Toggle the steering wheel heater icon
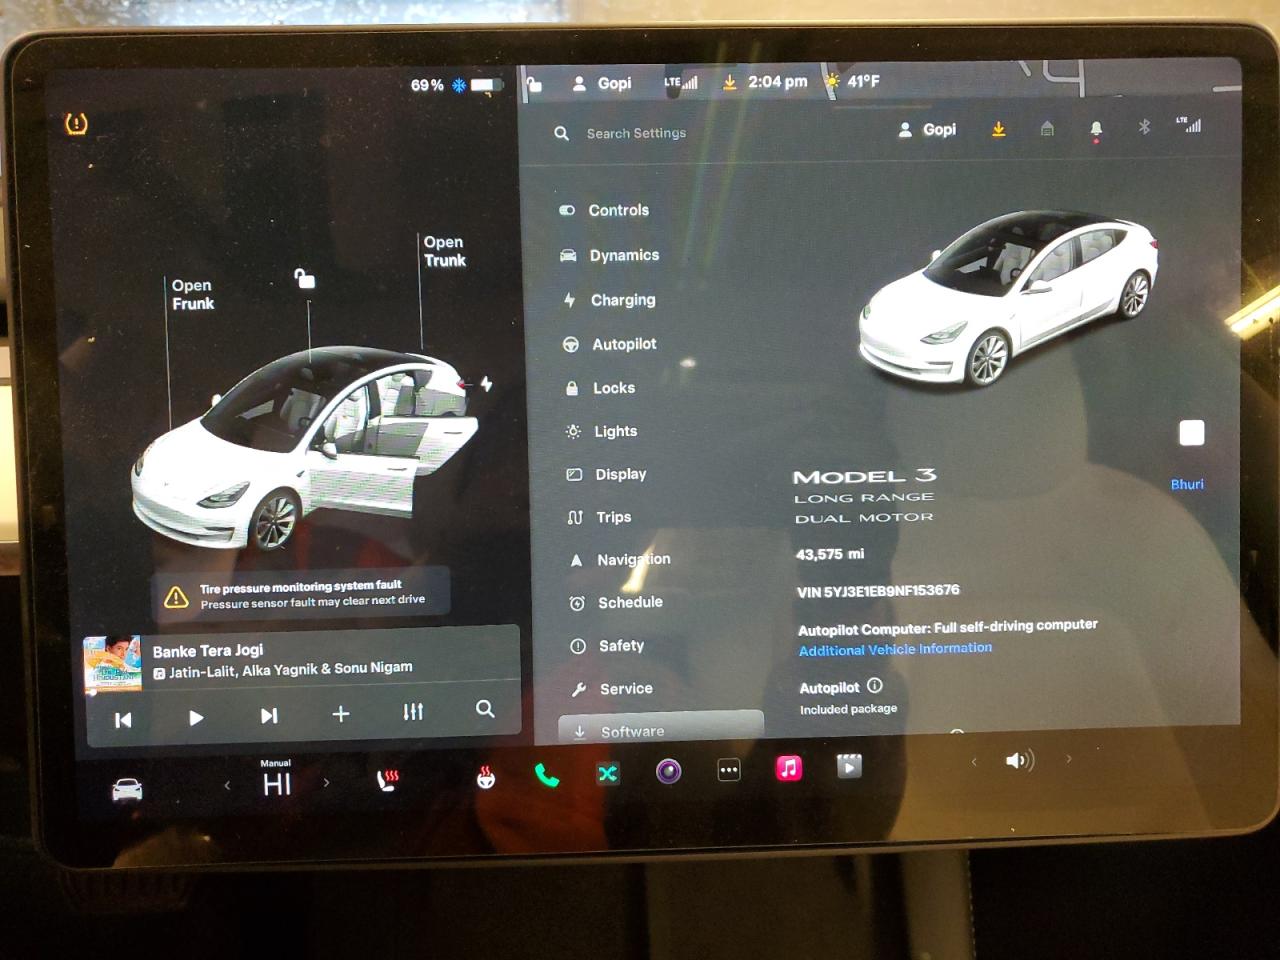Screen dimensions: 1280x960 pyautogui.click(x=486, y=777)
